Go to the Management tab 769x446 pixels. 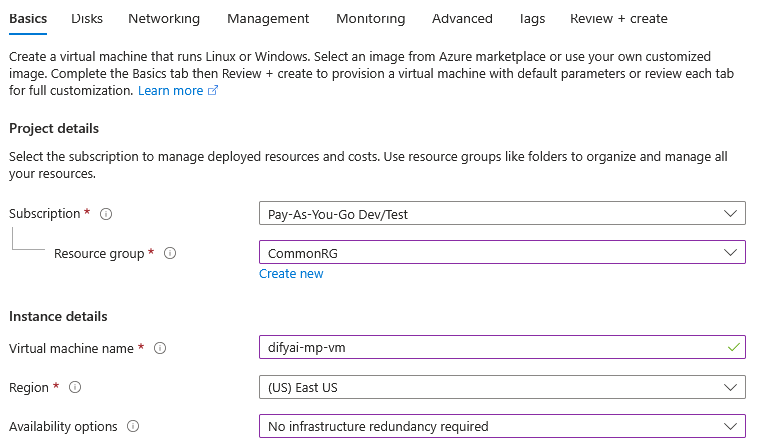(268, 19)
